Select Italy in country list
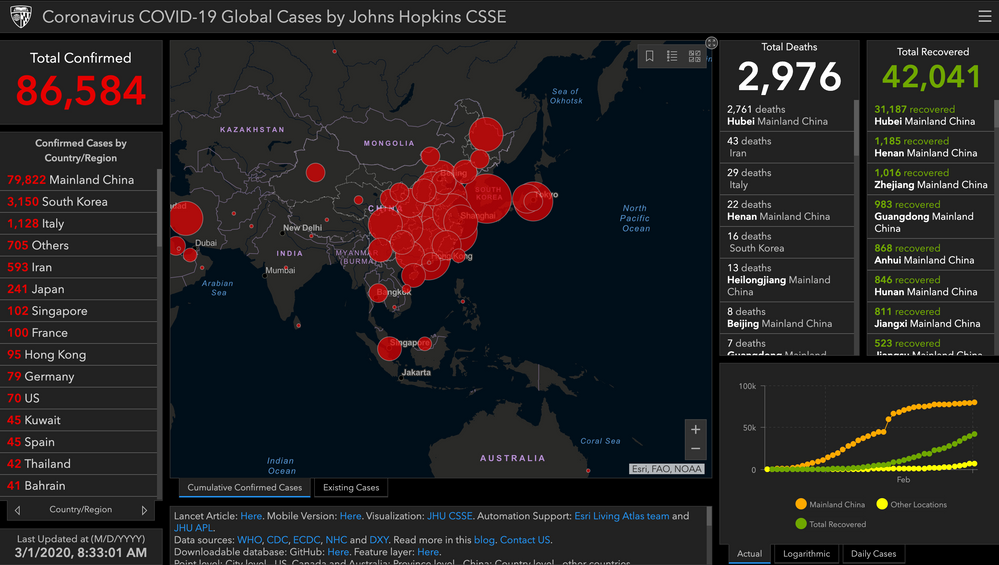Image resolution: width=999 pixels, height=565 pixels. coord(79,224)
